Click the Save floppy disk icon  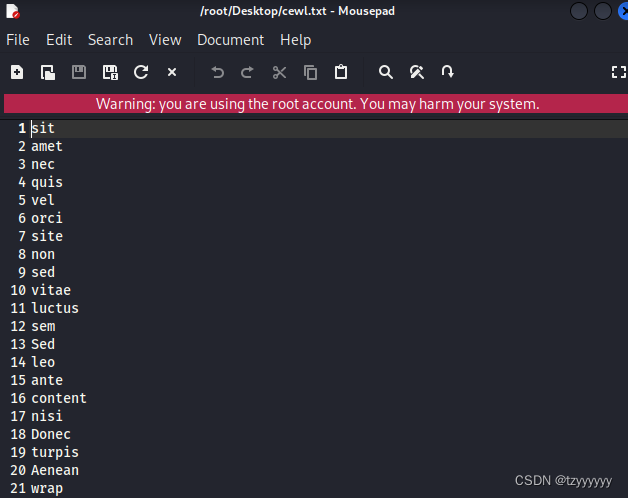[x=79, y=72]
